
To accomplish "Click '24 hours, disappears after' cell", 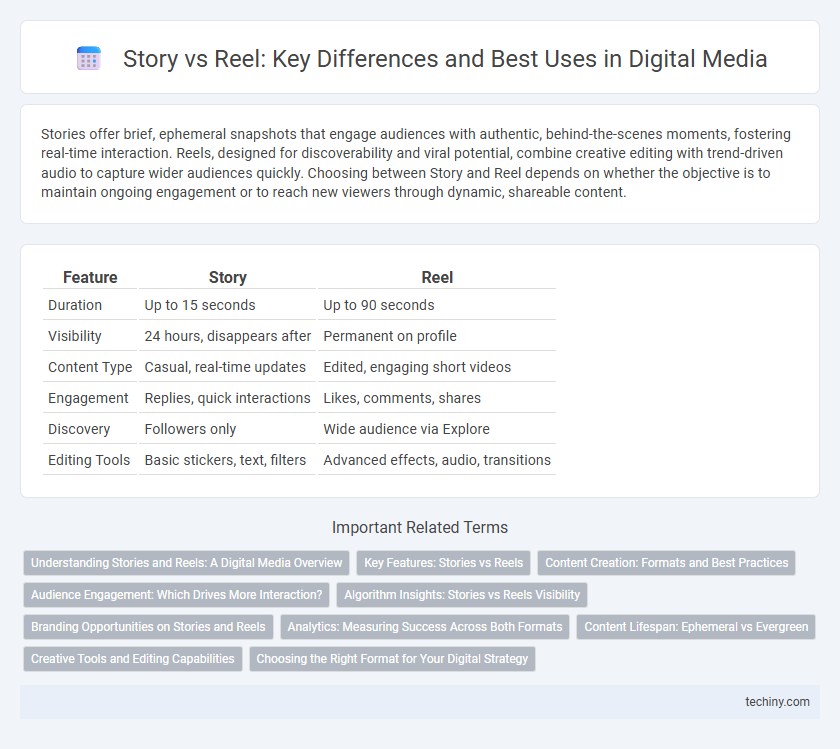I will (228, 336).
